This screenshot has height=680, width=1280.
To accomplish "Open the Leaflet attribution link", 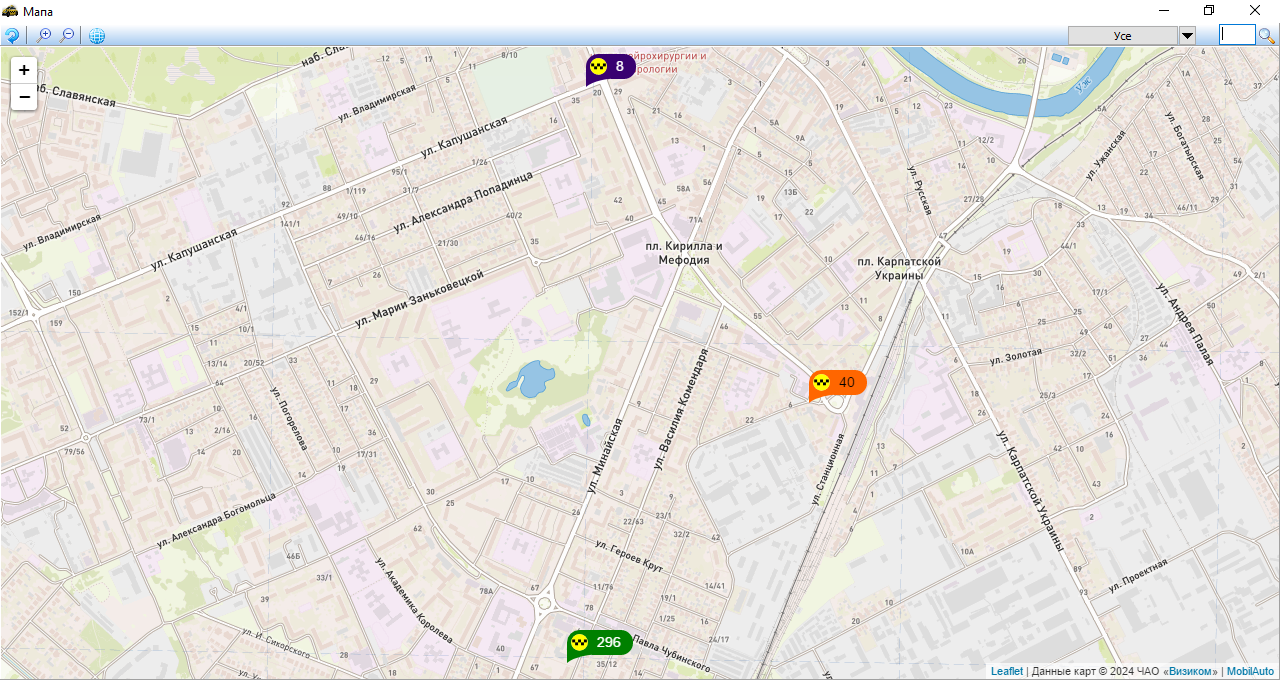I will click(1007, 671).
